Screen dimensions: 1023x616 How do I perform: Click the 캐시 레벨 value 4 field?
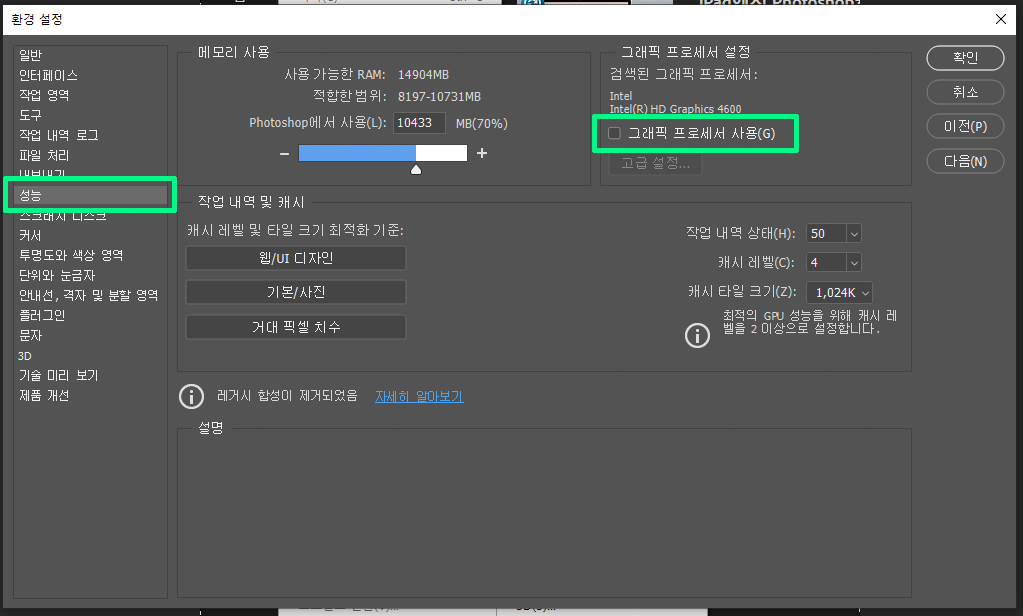point(827,262)
